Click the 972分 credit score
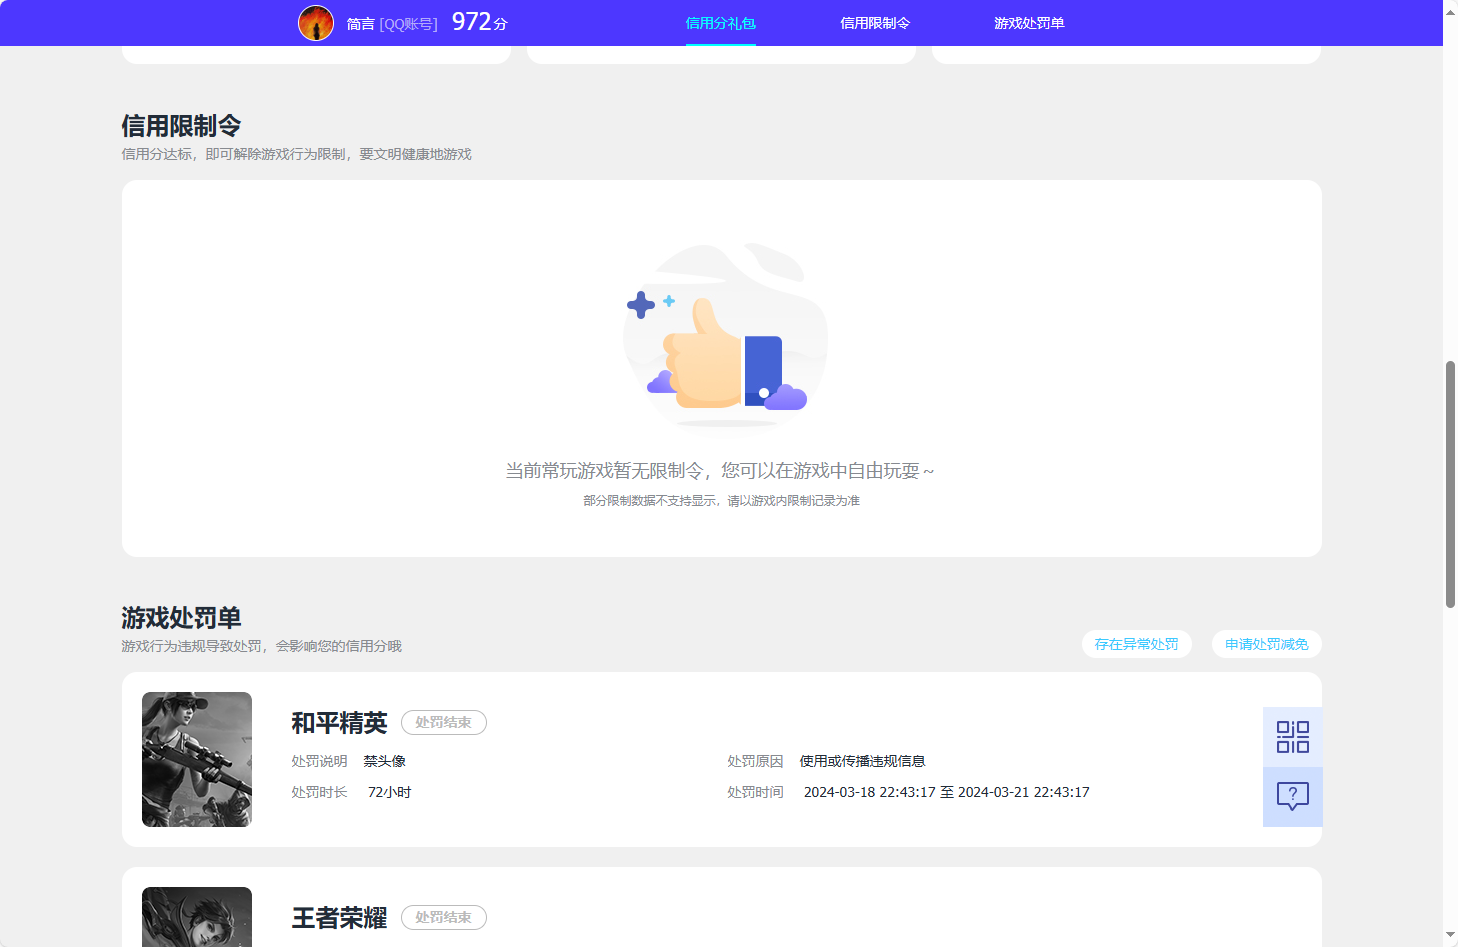The height and width of the screenshot is (947, 1458). click(x=477, y=21)
